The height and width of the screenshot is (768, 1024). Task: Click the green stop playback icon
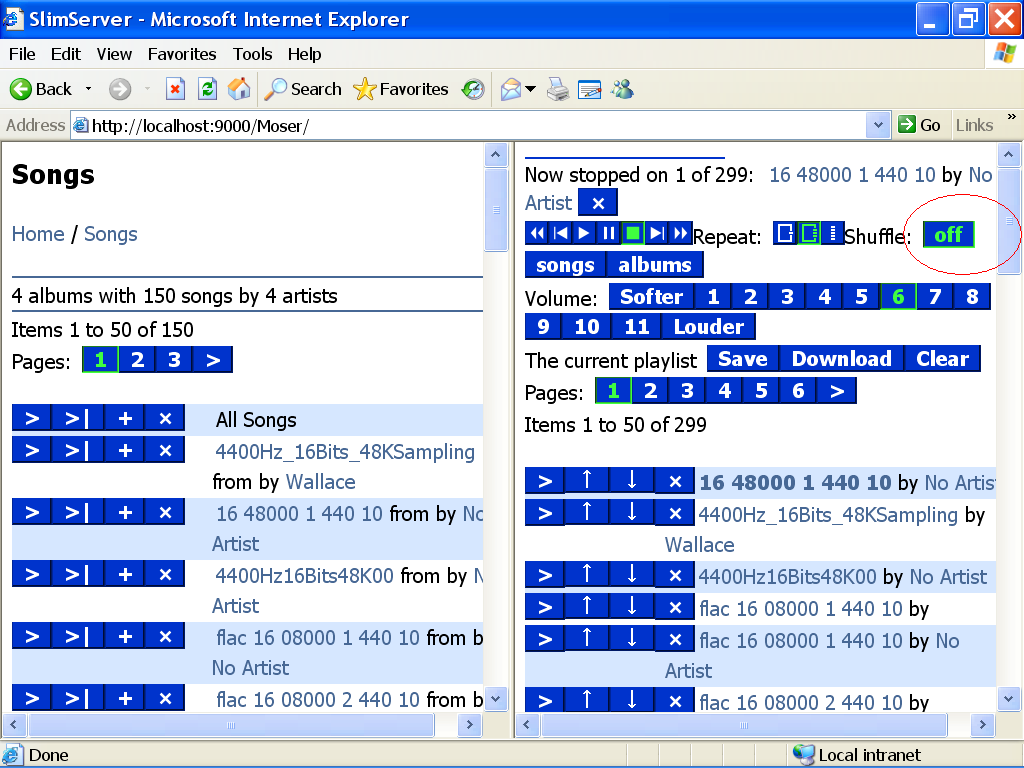(632, 233)
